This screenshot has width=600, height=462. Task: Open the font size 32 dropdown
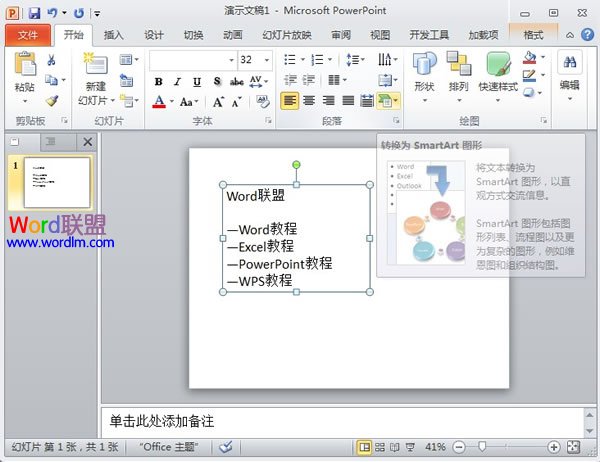point(267,60)
